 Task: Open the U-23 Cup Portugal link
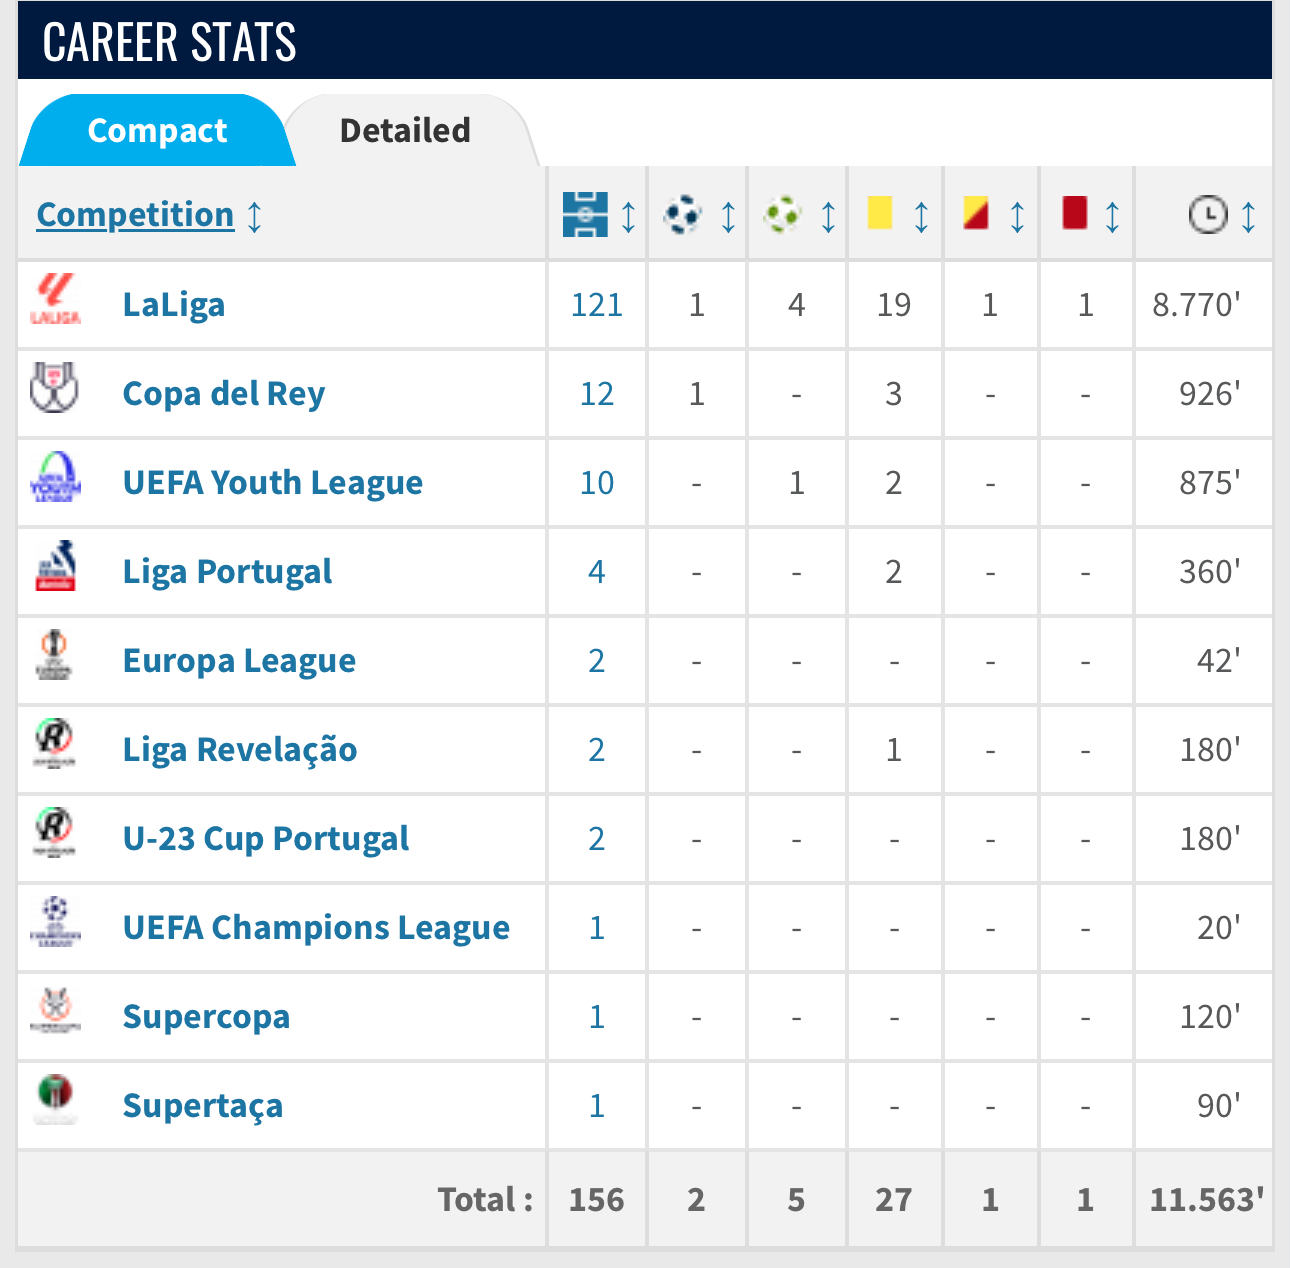tap(266, 839)
